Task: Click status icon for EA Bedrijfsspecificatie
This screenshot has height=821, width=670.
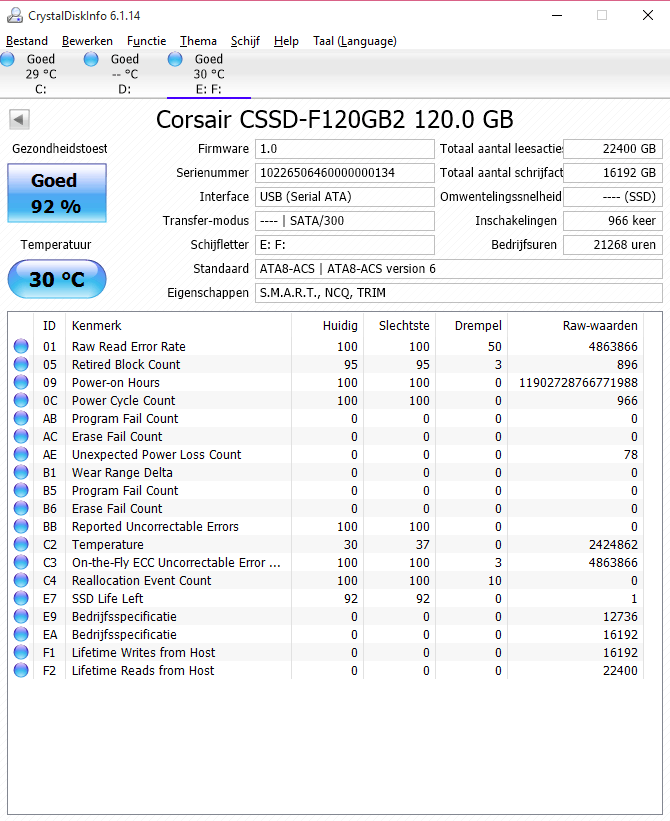Action: pyautogui.click(x=21, y=634)
